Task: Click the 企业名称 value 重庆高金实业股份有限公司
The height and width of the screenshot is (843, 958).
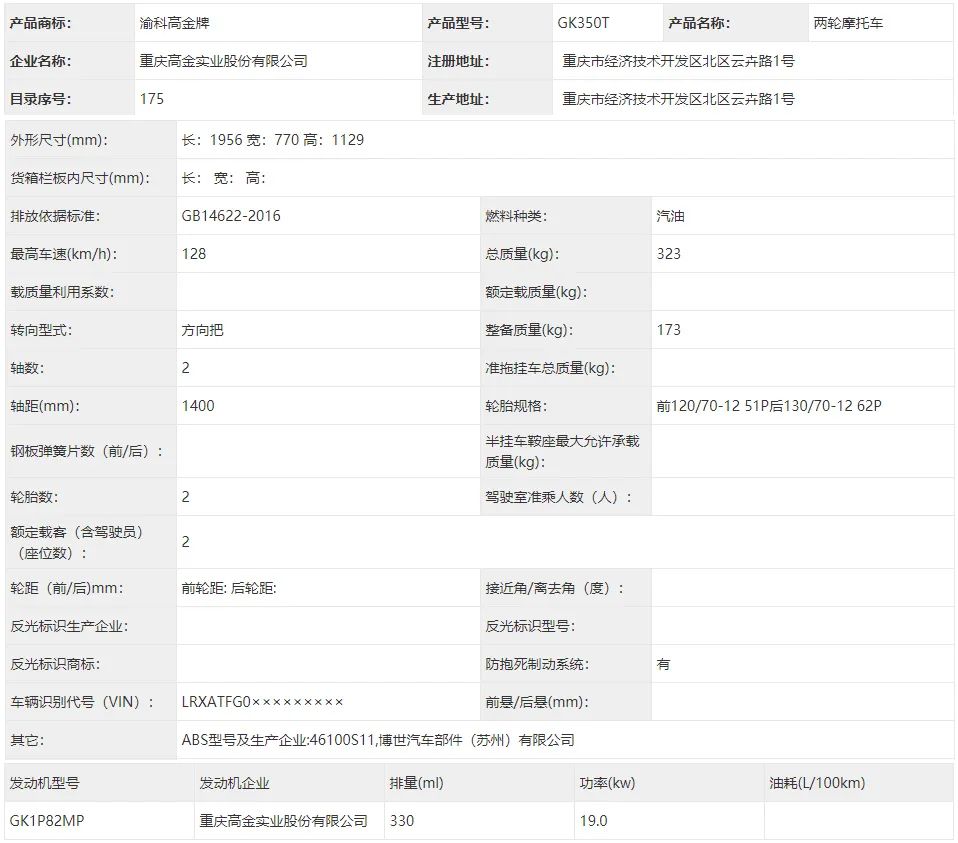Action: tap(224, 61)
